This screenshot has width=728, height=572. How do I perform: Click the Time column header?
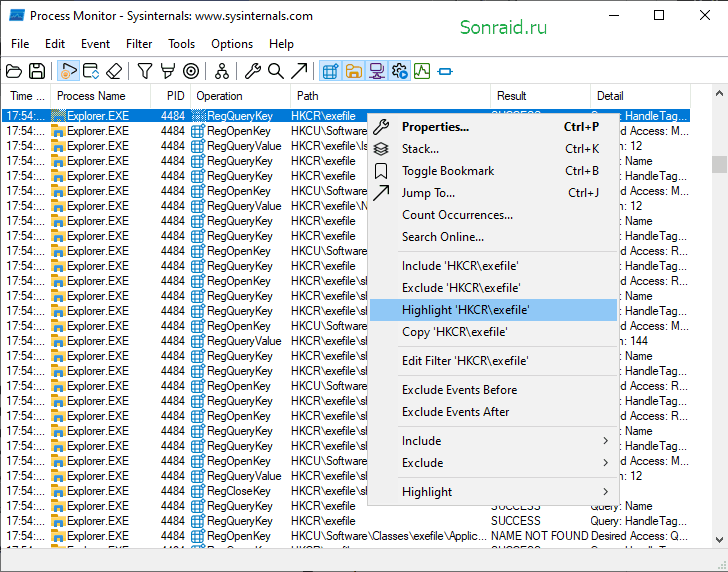click(x=26, y=96)
